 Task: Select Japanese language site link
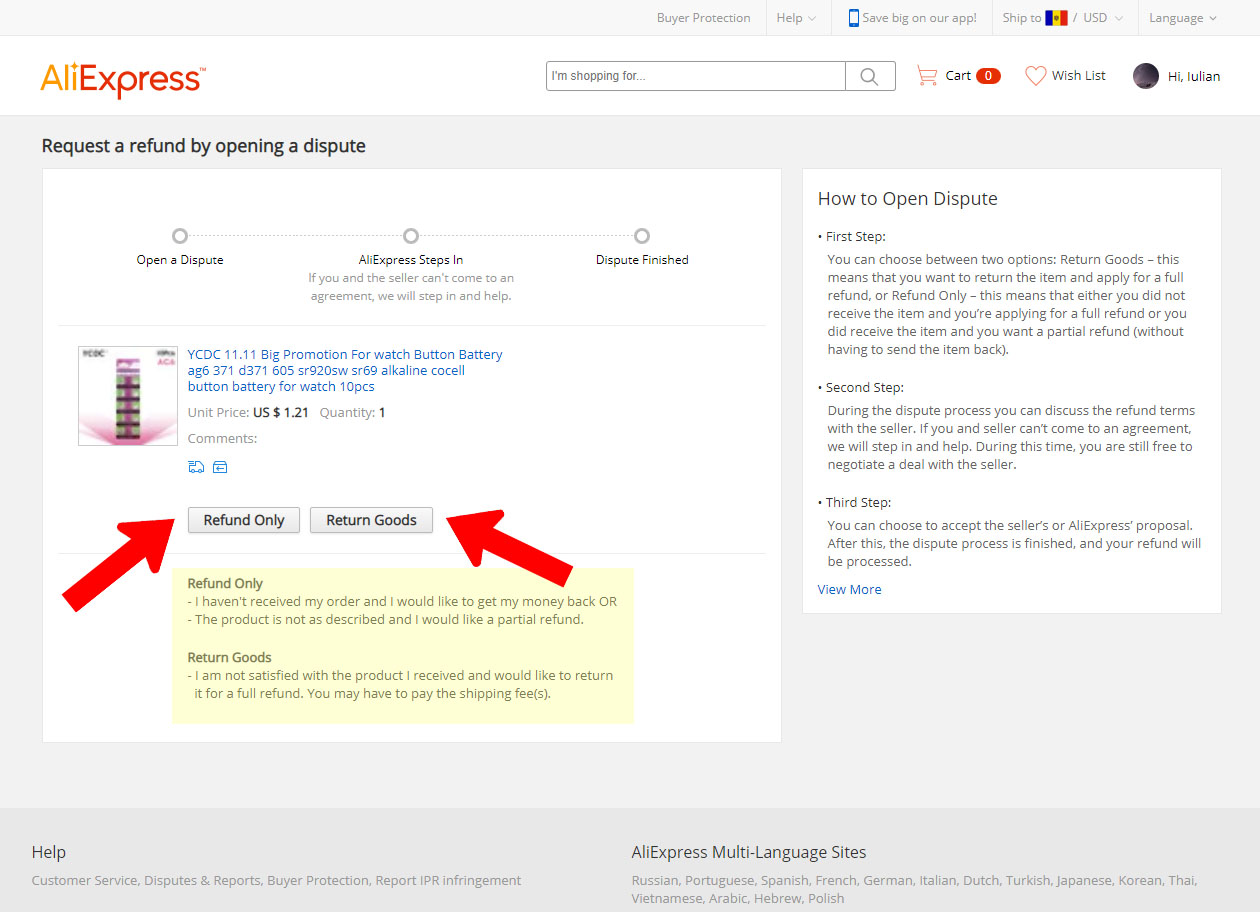[x=1084, y=881]
